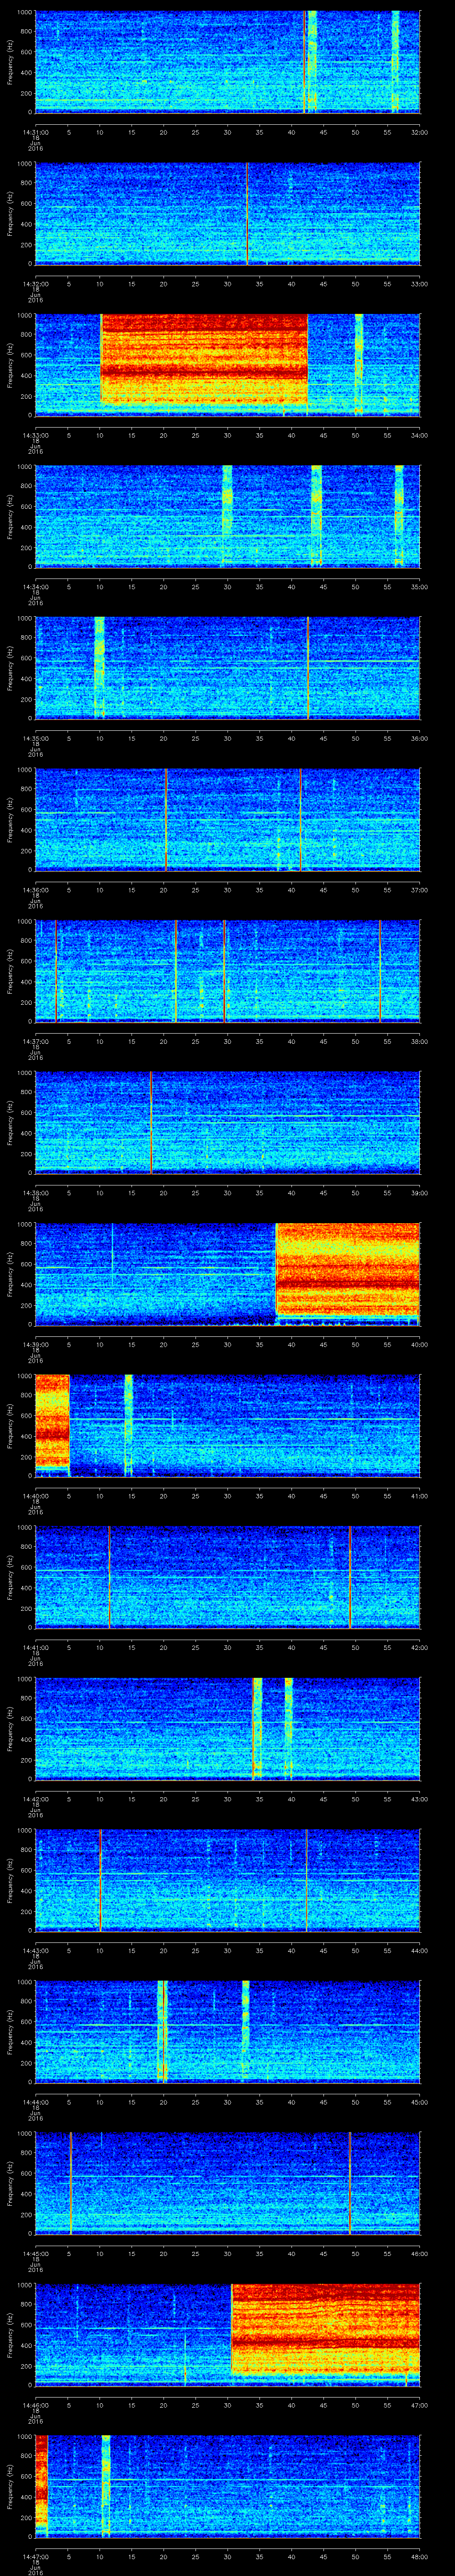The width and height of the screenshot is (455, 2576).
Task: Click the red line near 10 seconds in 14:43 spectrogram
Action: 100,1880
